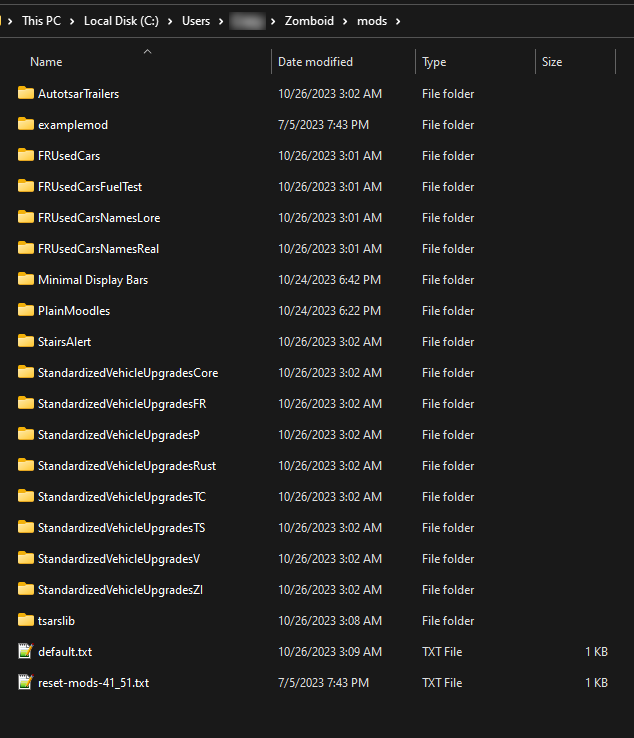Sort by the Date modified column header

315,62
